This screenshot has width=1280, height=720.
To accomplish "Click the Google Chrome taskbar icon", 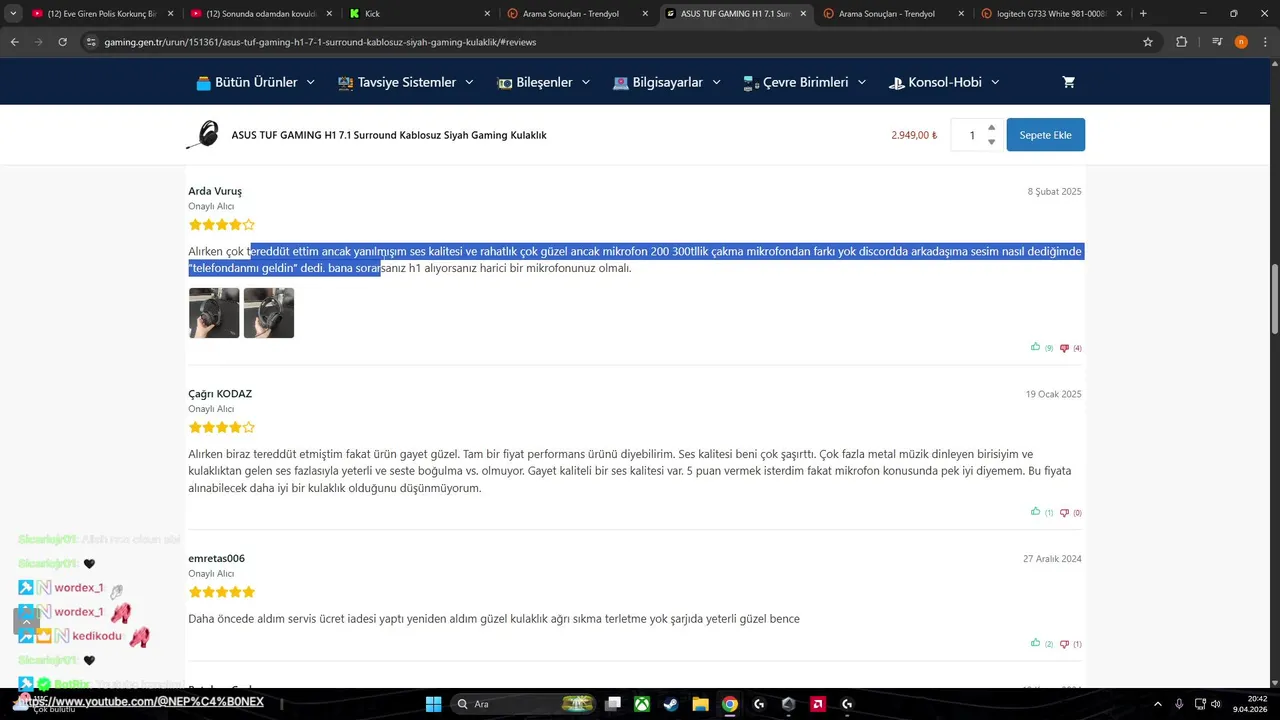I will click(x=730, y=704).
